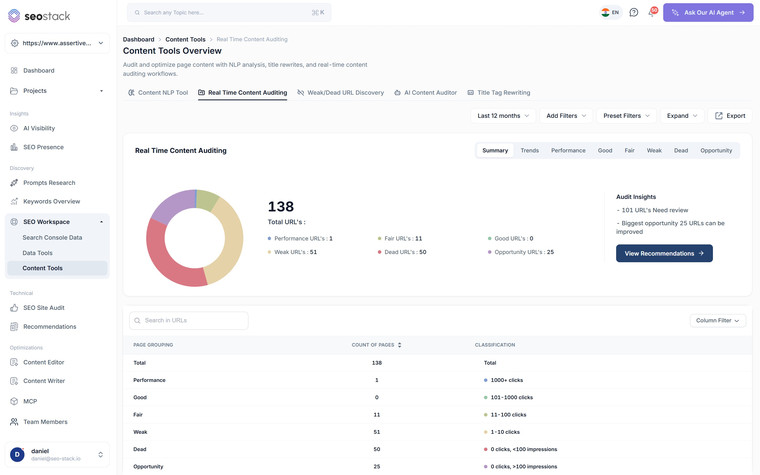Open the Dashboard sidebar icon
The height and width of the screenshot is (475, 760).
coord(14,71)
